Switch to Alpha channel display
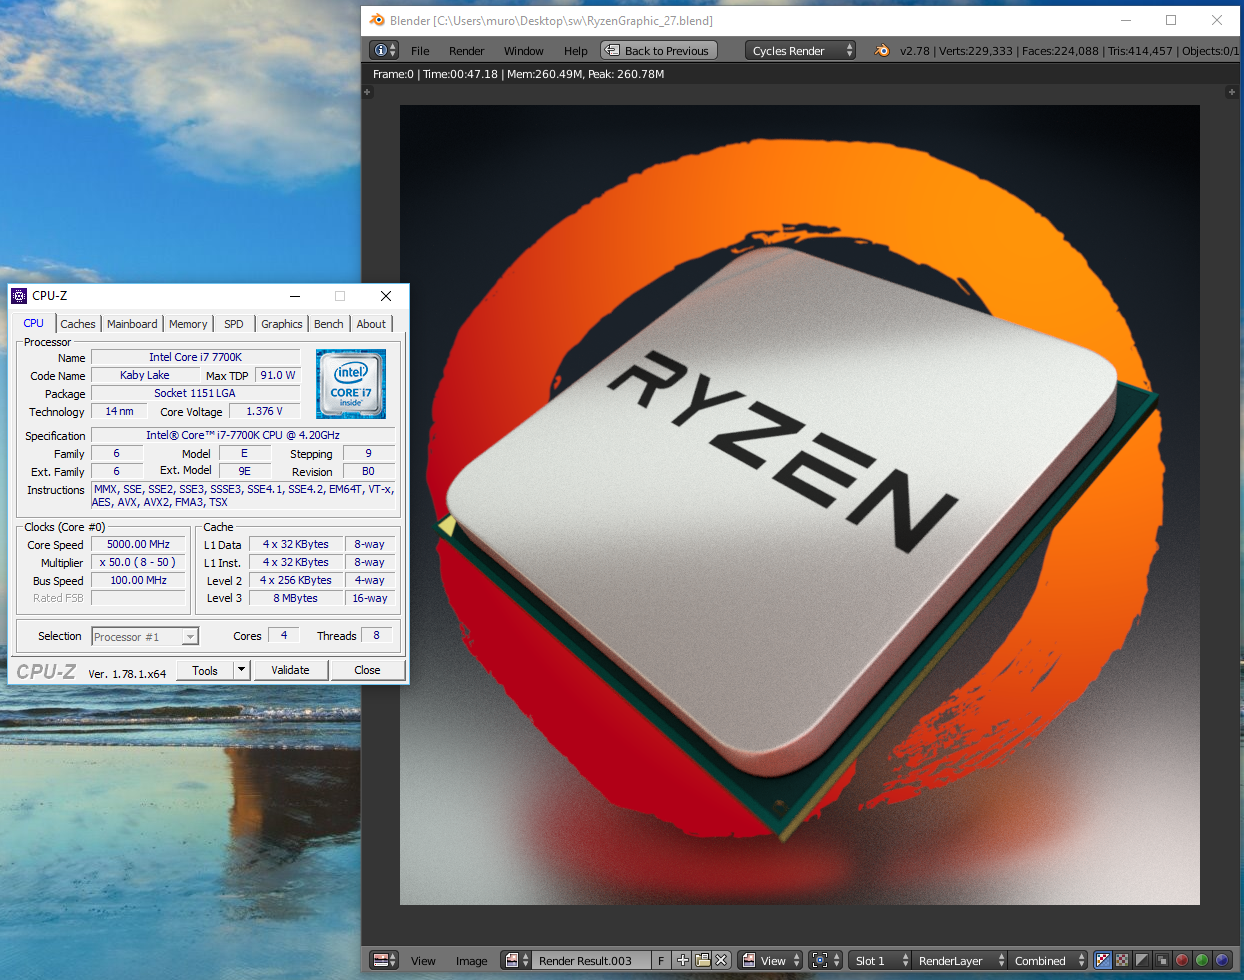 (1142, 960)
